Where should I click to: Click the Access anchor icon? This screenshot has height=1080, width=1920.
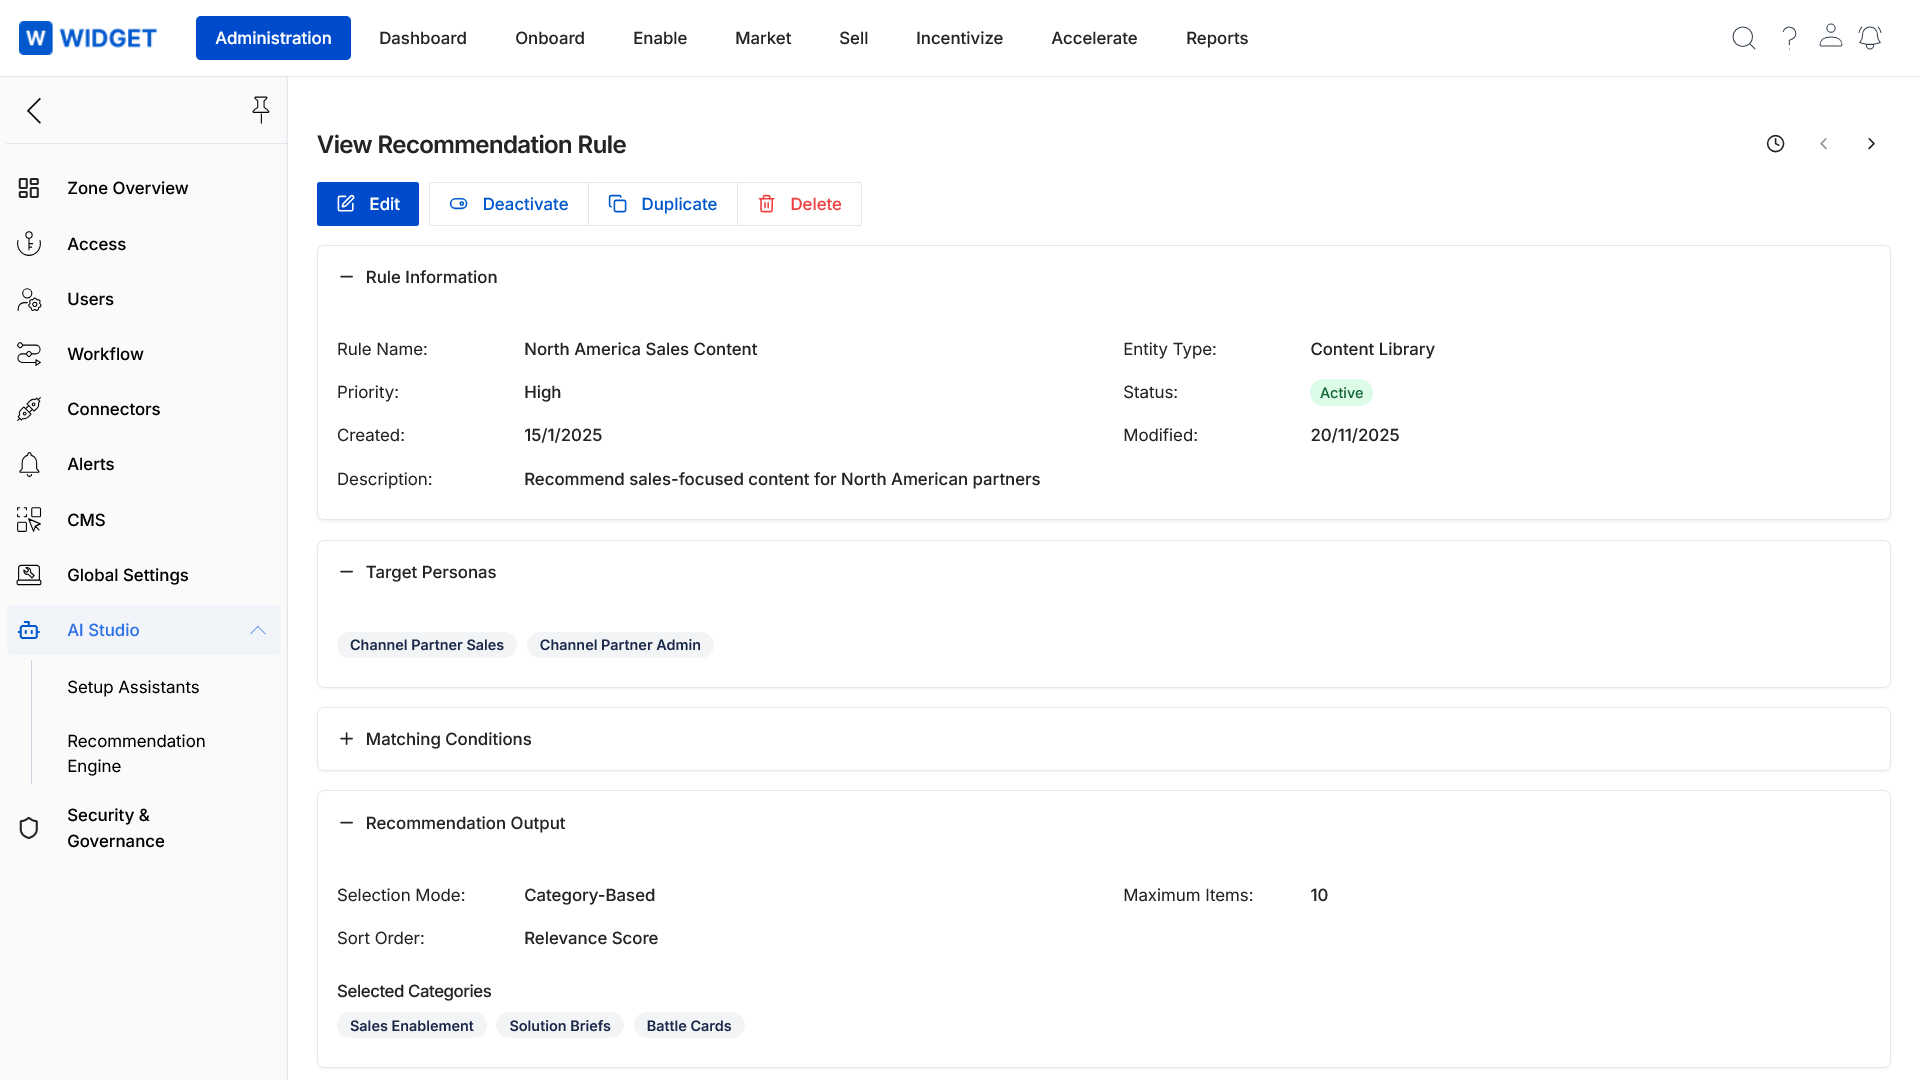pos(29,244)
